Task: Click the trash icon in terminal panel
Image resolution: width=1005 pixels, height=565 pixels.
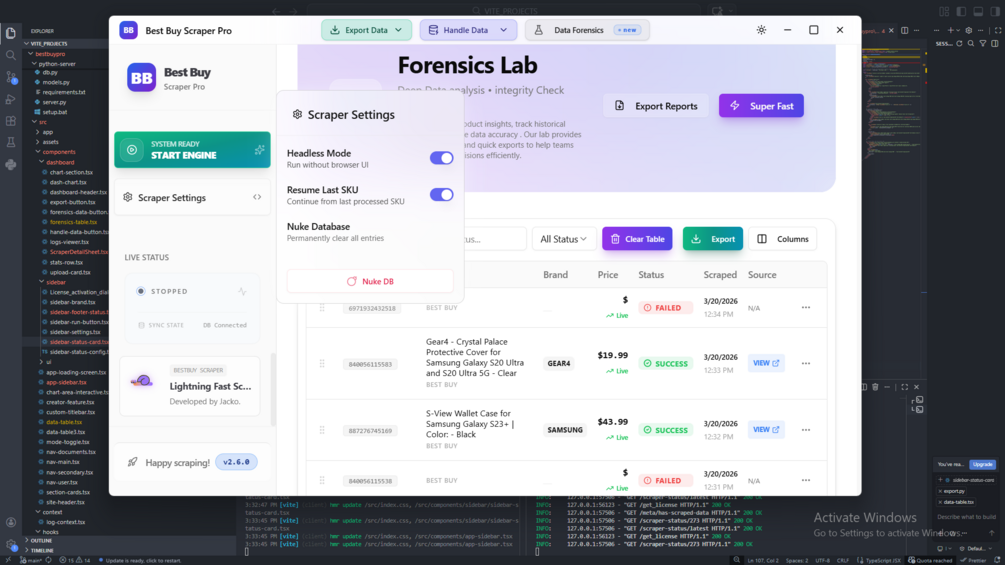Action: tap(875, 387)
